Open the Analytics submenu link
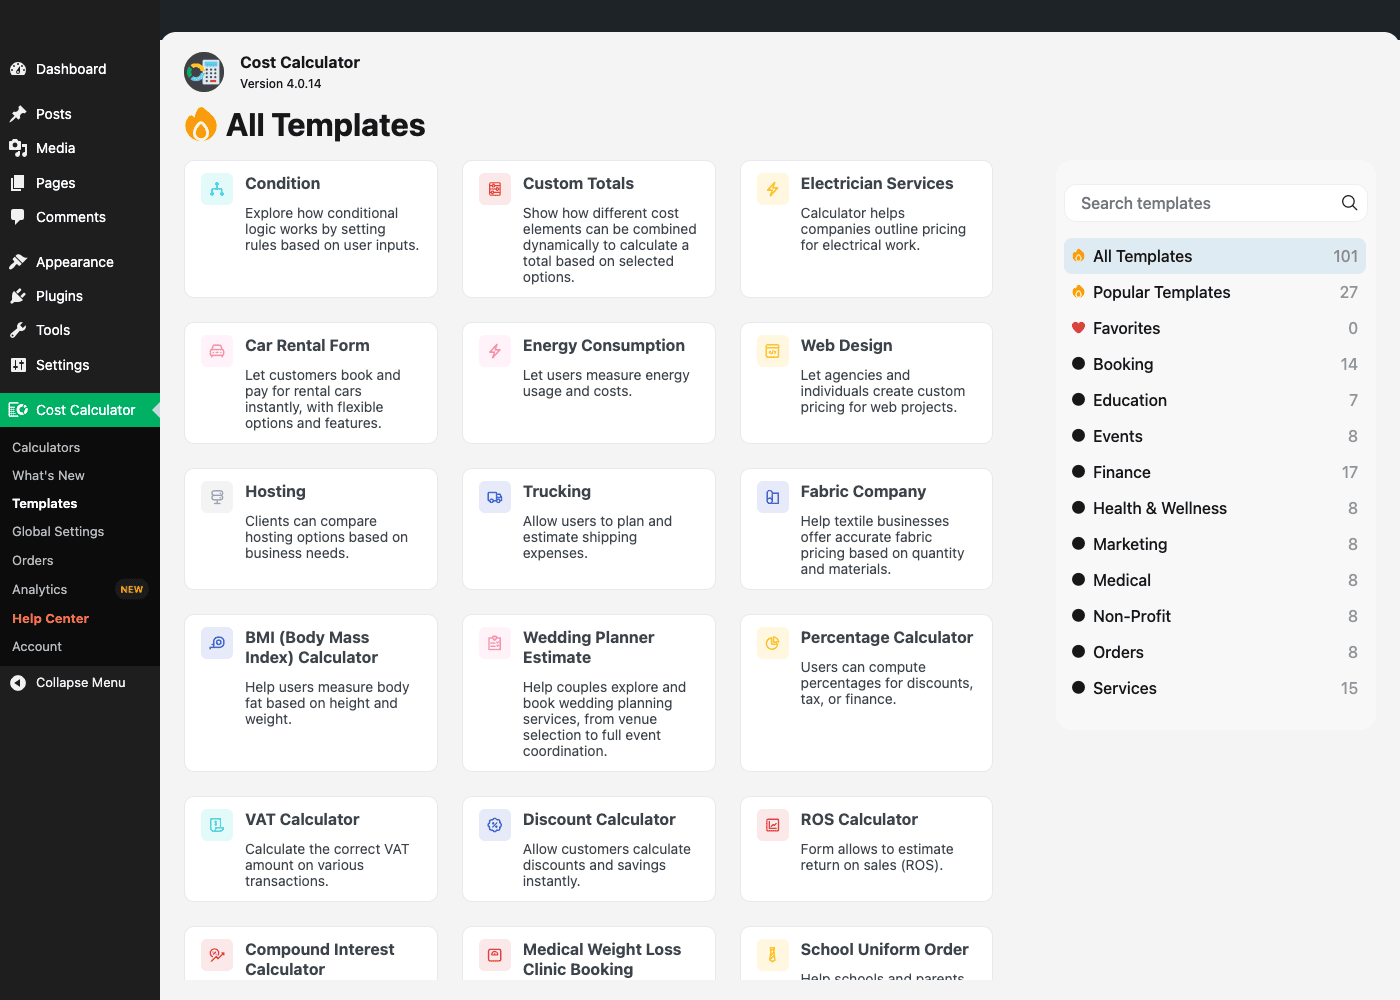The image size is (1400, 1000). tap(40, 589)
